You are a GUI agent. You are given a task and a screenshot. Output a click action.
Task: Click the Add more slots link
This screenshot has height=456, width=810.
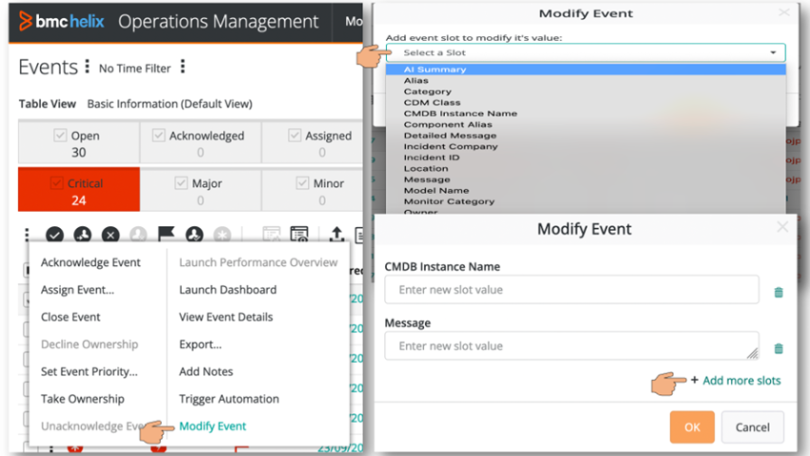click(740, 381)
